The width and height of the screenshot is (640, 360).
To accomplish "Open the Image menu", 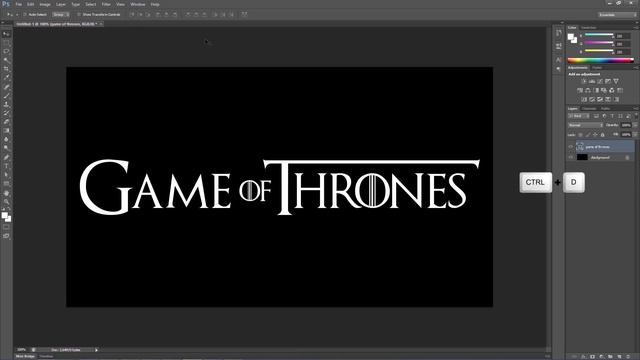I will click(x=45, y=4).
